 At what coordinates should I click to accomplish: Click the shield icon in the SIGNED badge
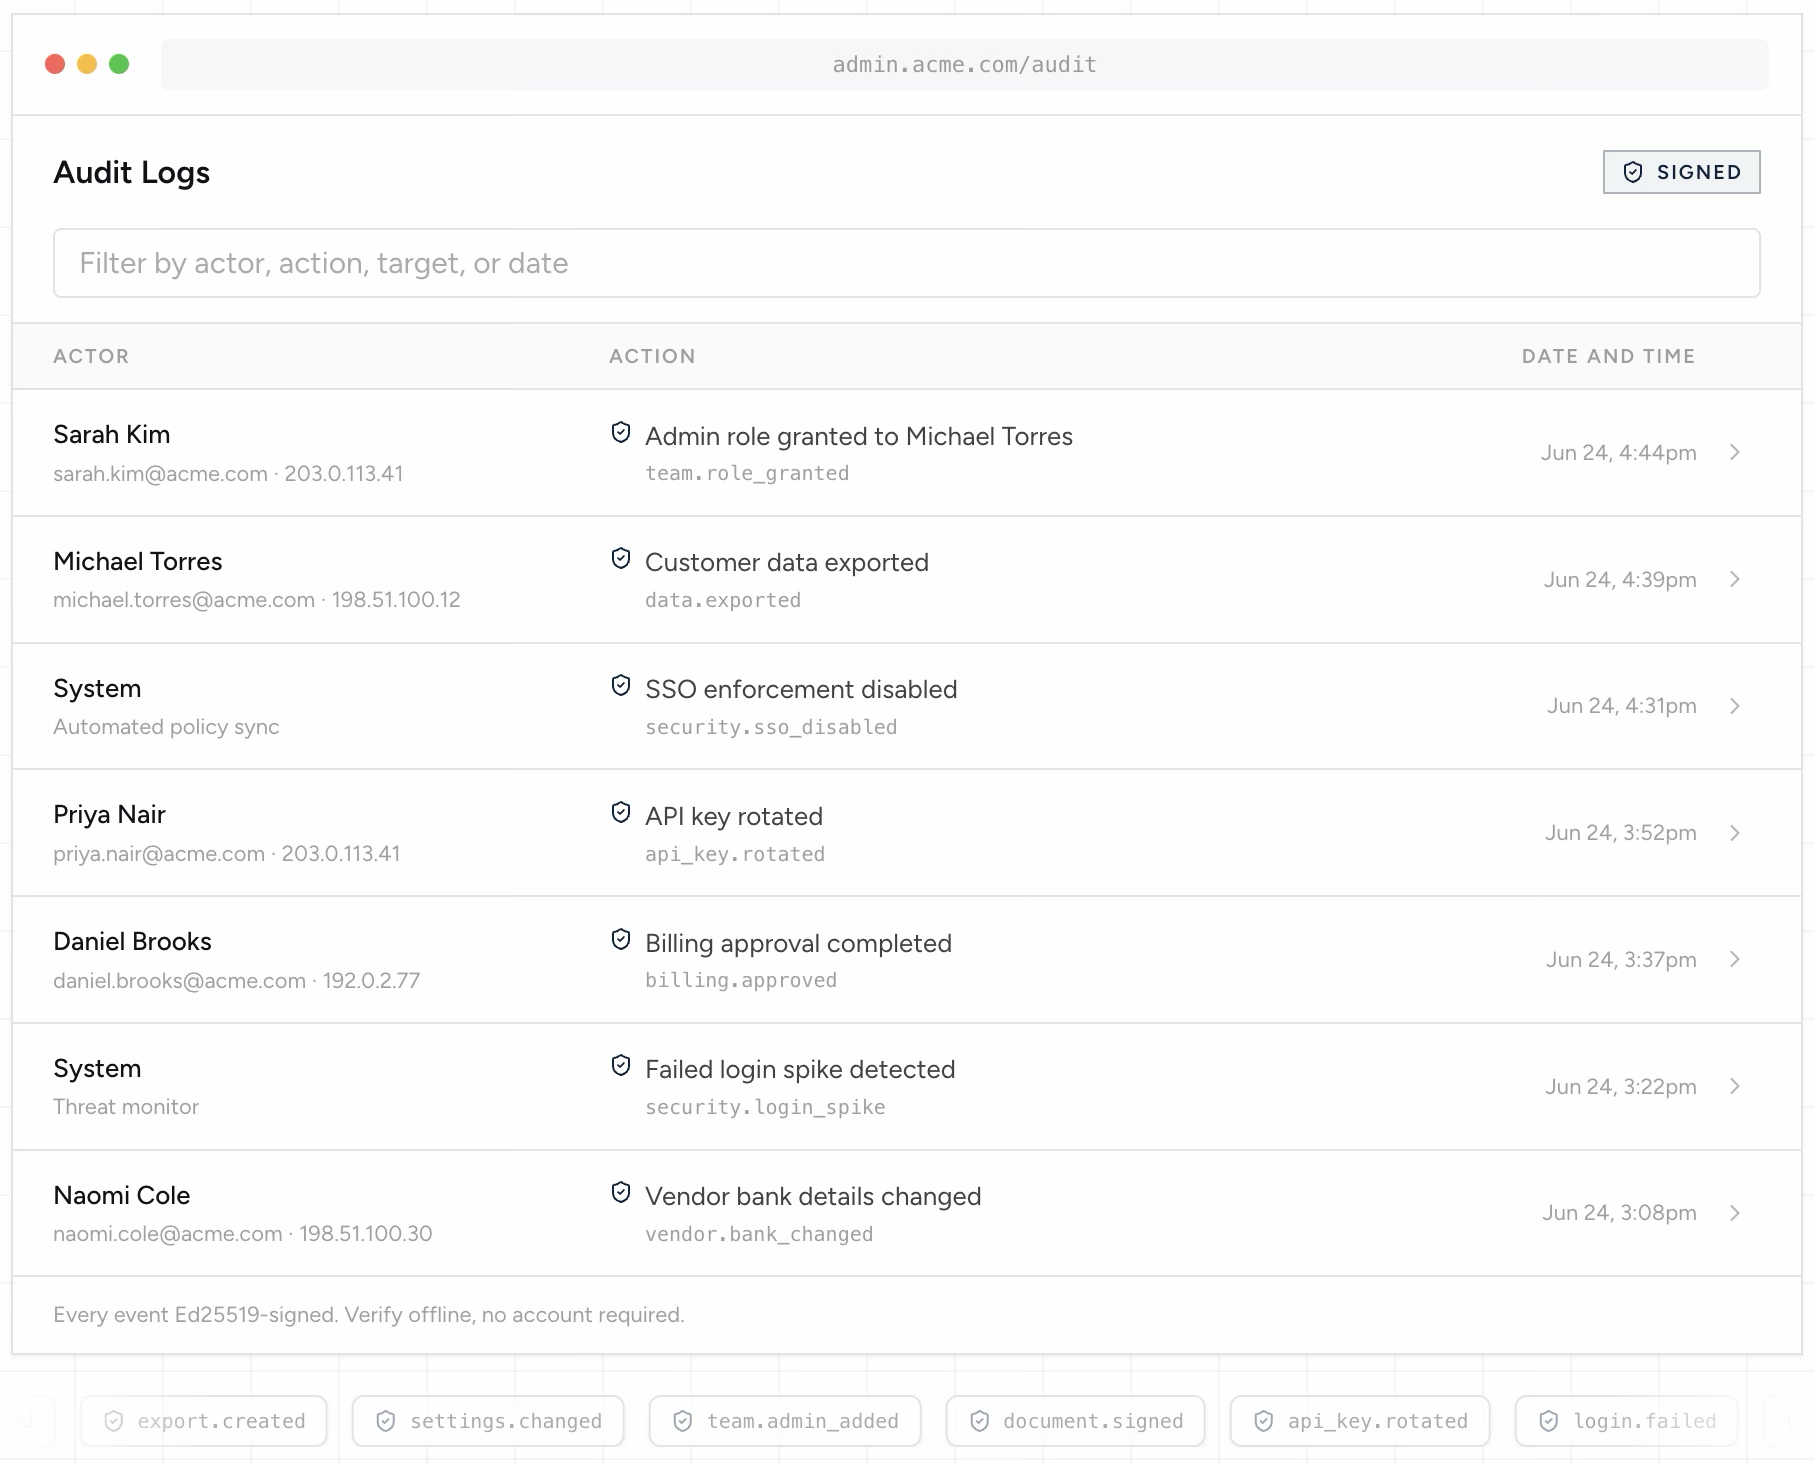click(x=1633, y=172)
